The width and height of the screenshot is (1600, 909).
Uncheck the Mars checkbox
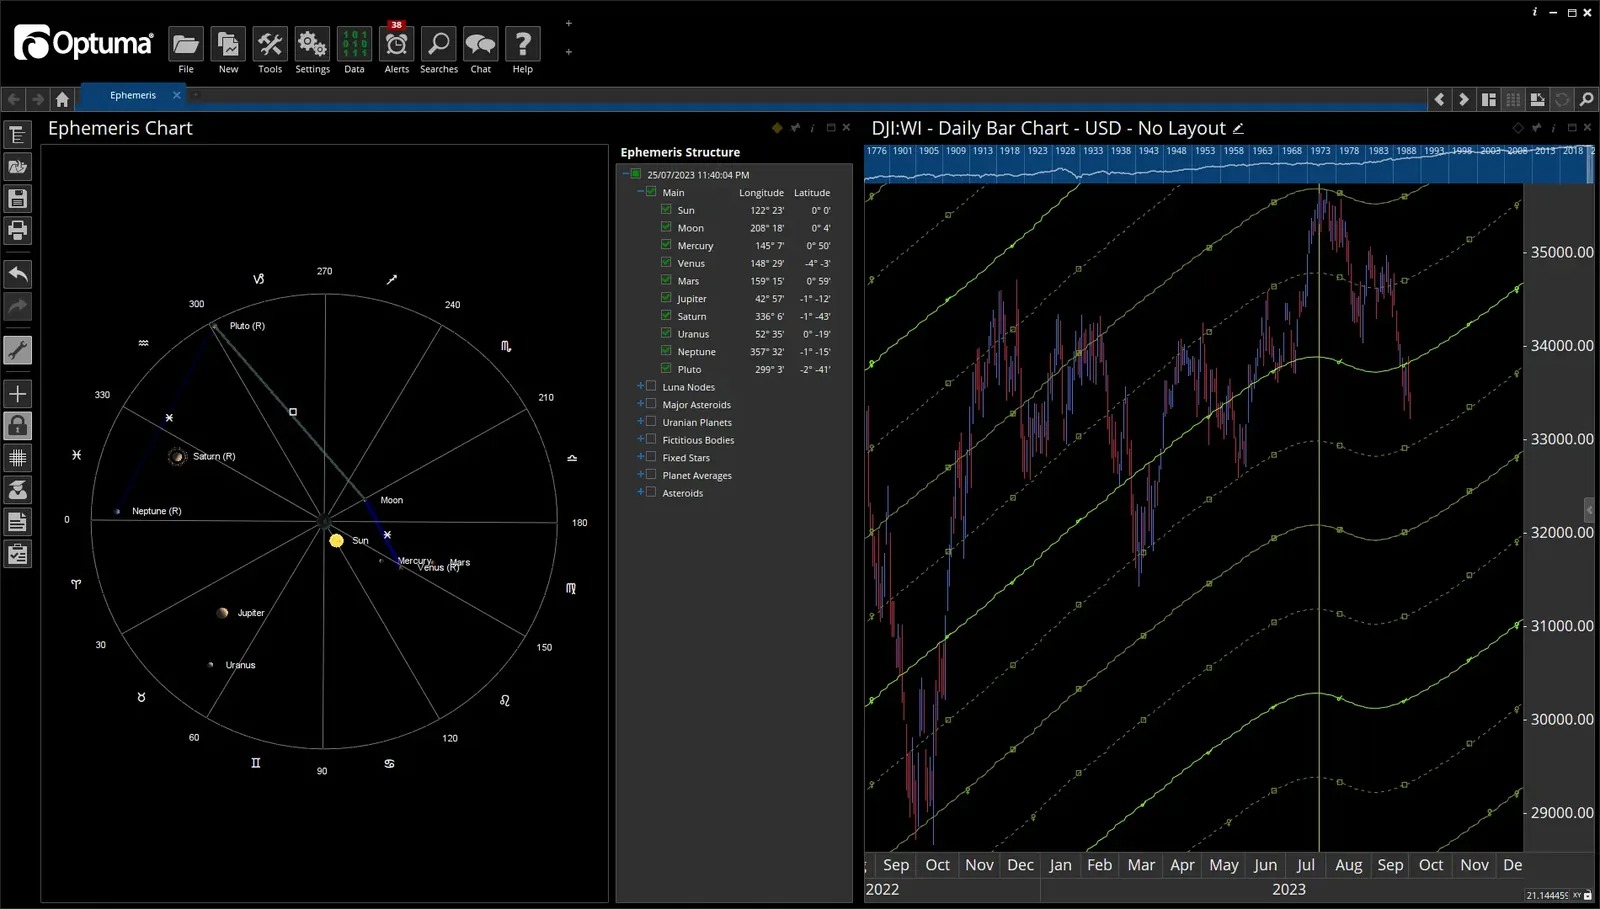click(666, 280)
